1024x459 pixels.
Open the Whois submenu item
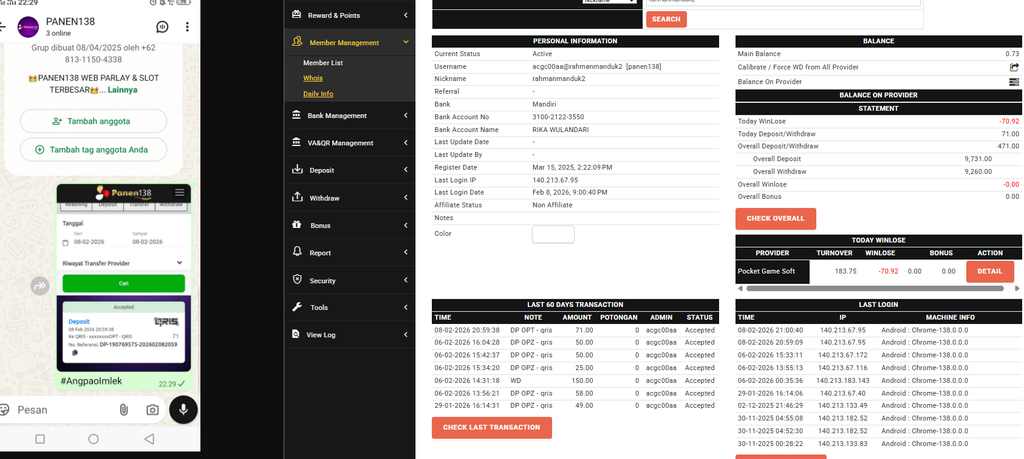[x=313, y=78]
